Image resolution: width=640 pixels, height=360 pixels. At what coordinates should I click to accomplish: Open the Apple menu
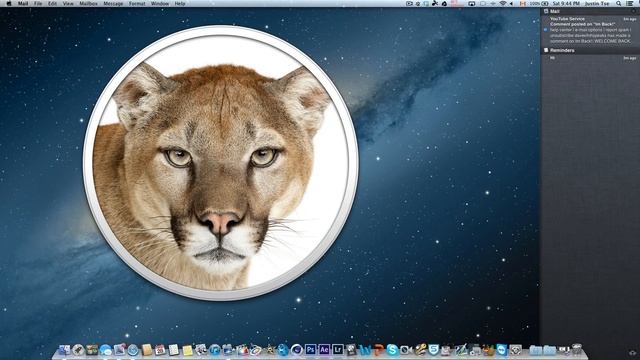(9, 3)
